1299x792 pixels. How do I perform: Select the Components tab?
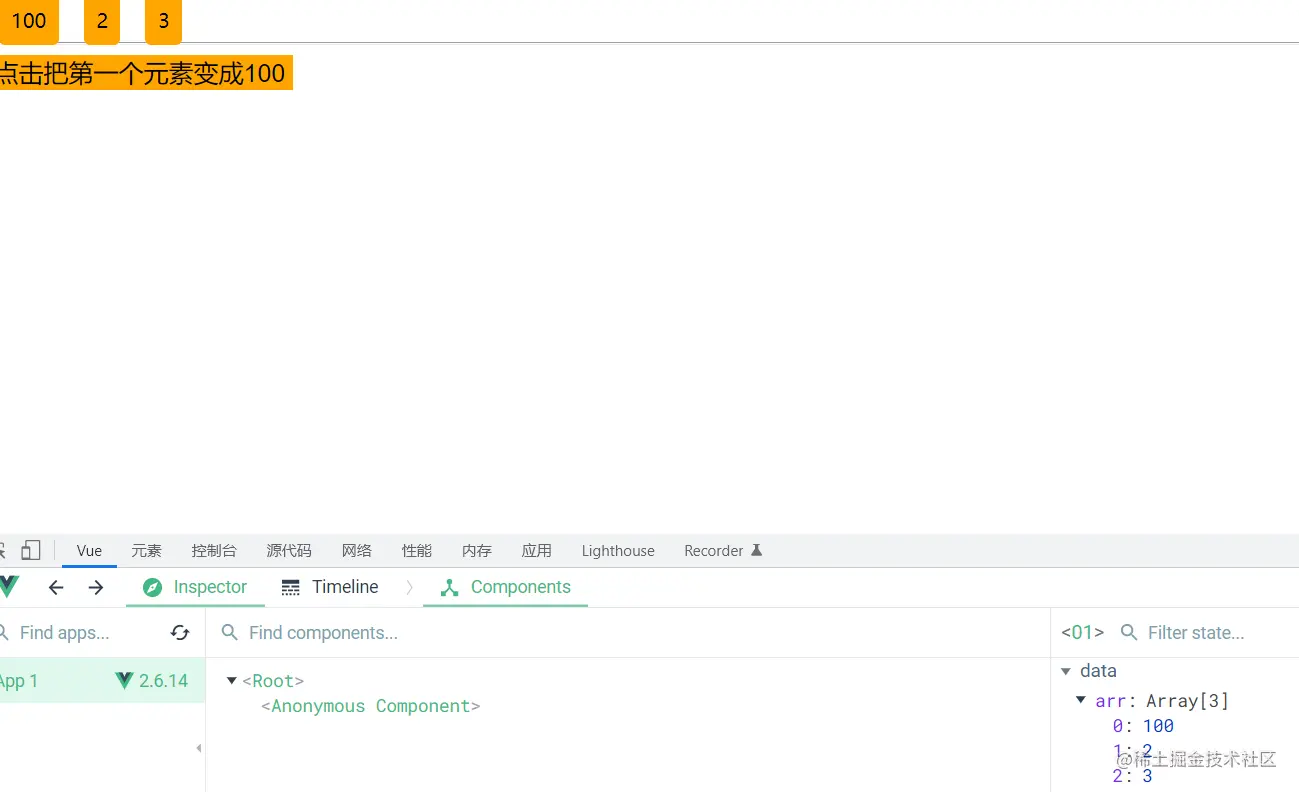click(x=505, y=587)
